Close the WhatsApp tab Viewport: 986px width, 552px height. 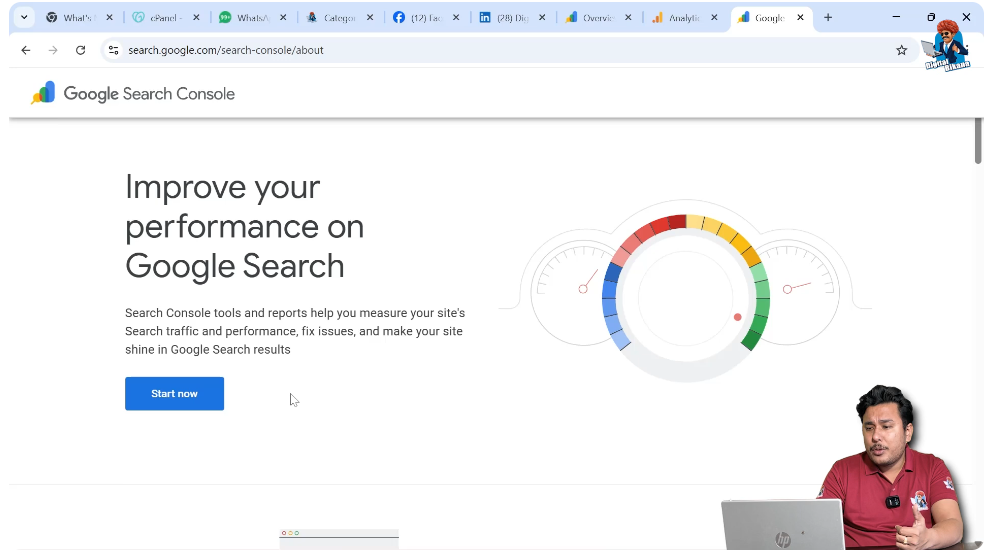(283, 18)
